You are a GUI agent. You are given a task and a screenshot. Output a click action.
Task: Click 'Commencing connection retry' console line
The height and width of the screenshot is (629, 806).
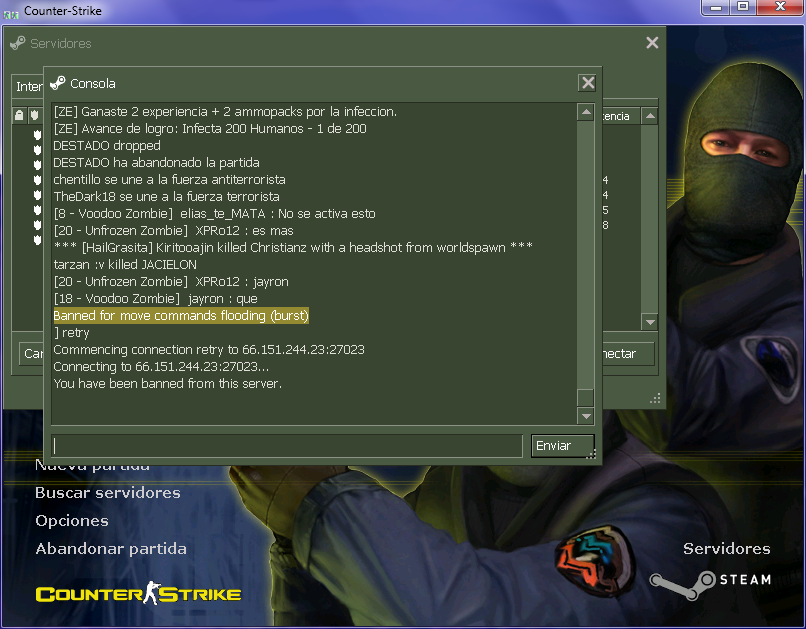tap(209, 349)
